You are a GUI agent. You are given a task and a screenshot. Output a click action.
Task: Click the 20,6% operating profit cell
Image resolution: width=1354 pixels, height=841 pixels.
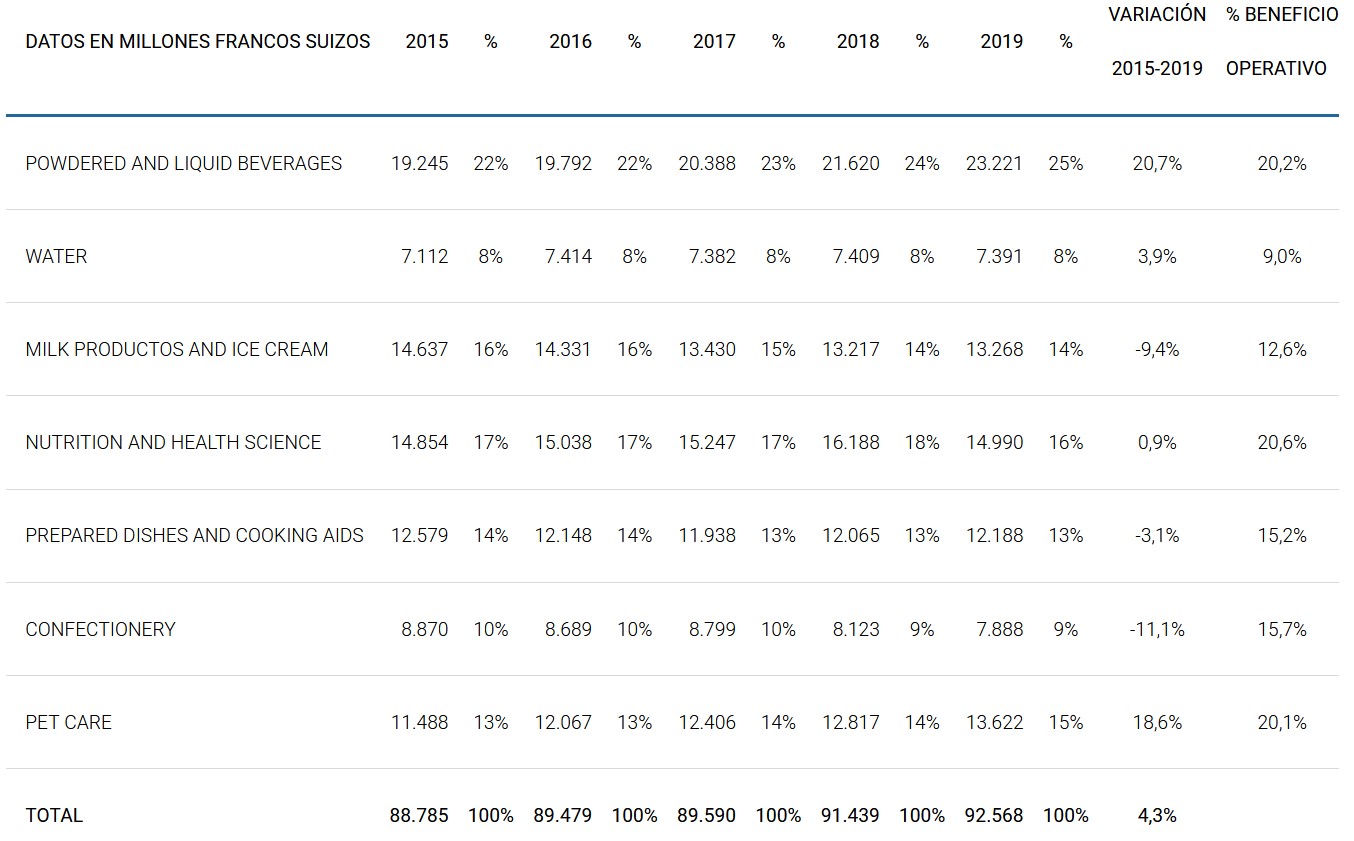[1282, 443]
